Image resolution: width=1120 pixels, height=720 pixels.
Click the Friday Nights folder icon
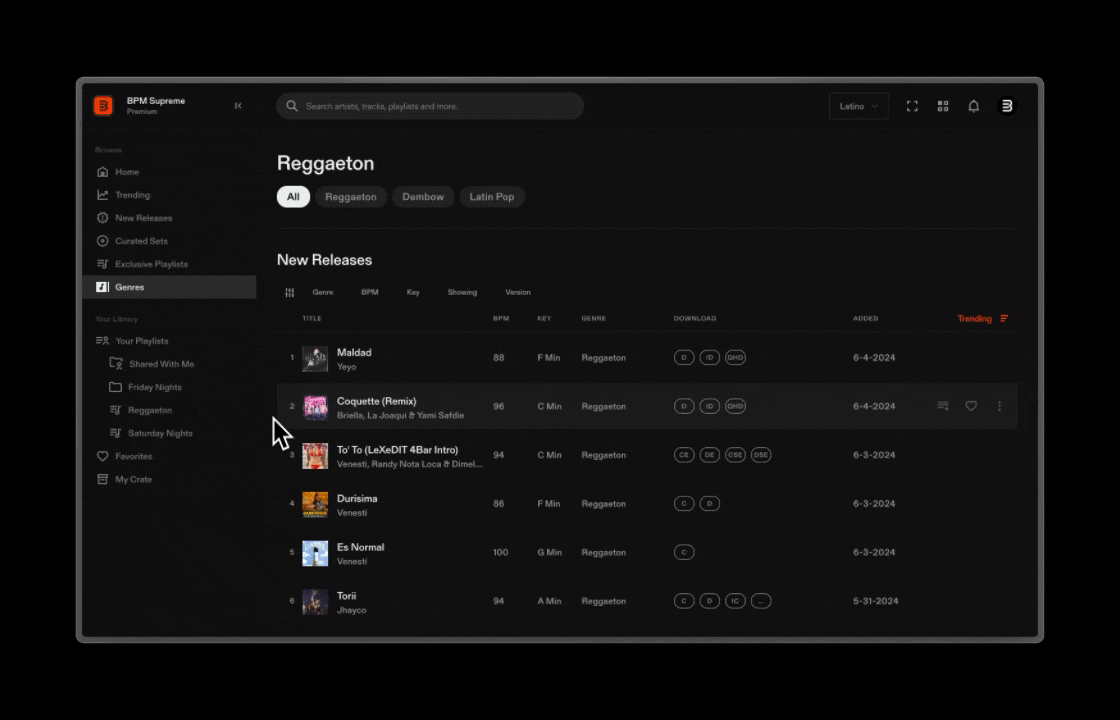pos(115,386)
